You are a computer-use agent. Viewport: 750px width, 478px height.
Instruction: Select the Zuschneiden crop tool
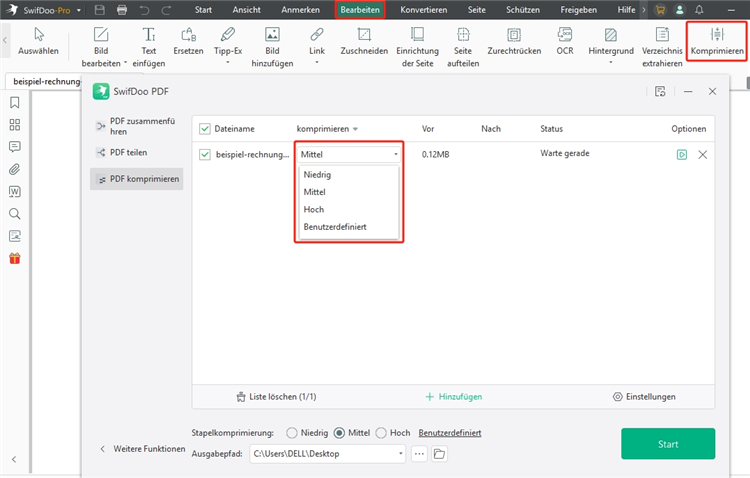tap(364, 41)
